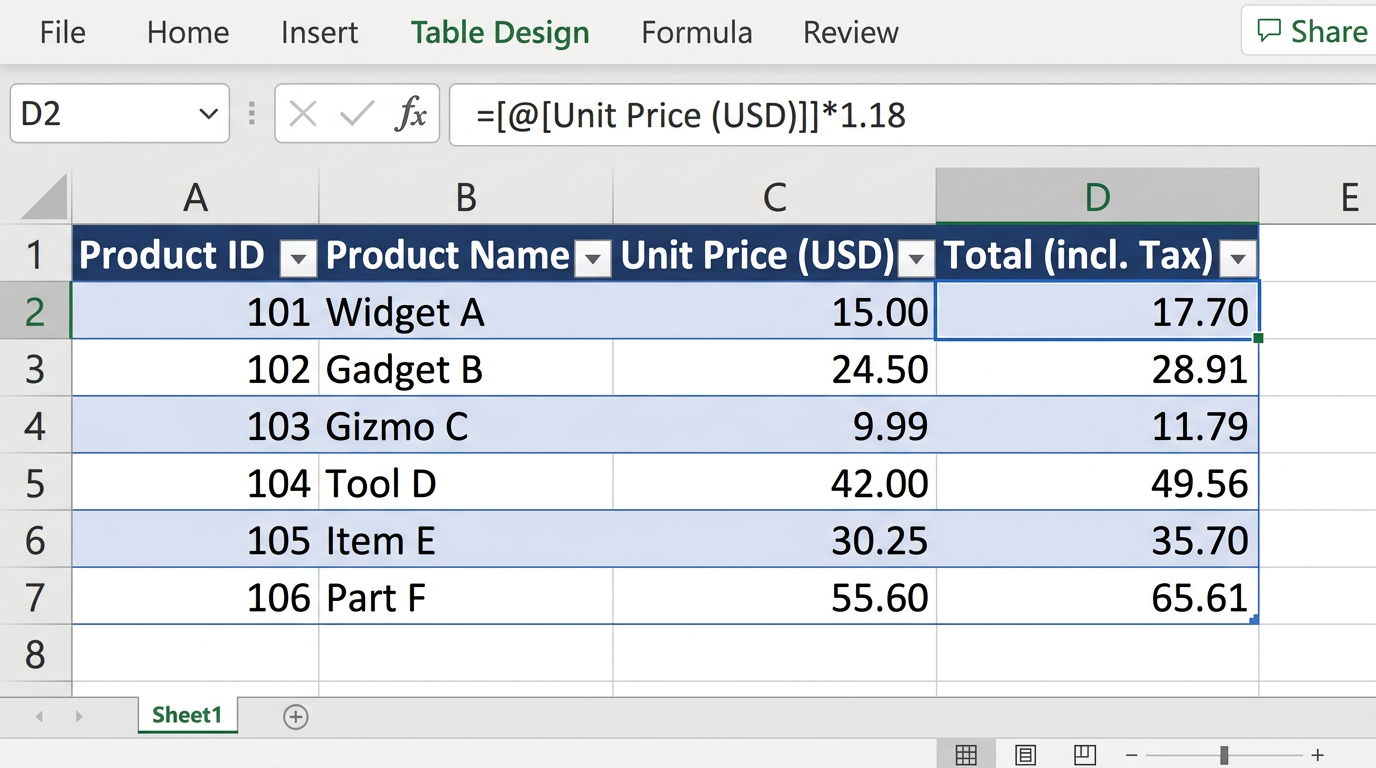Viewport: 1376px width, 768px height.
Task: Click the zoom slider handle
Action: tap(1224, 756)
